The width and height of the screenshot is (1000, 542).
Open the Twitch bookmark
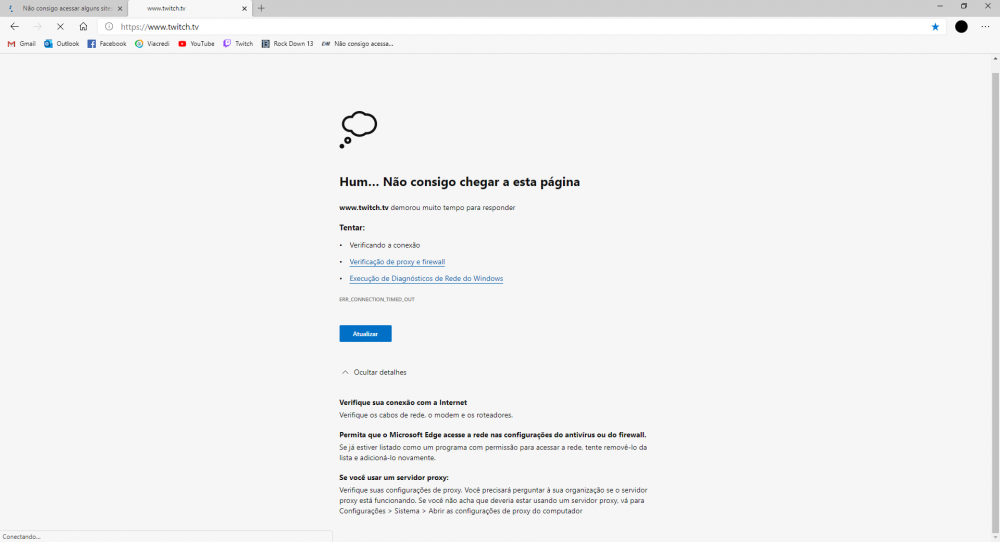pos(238,44)
